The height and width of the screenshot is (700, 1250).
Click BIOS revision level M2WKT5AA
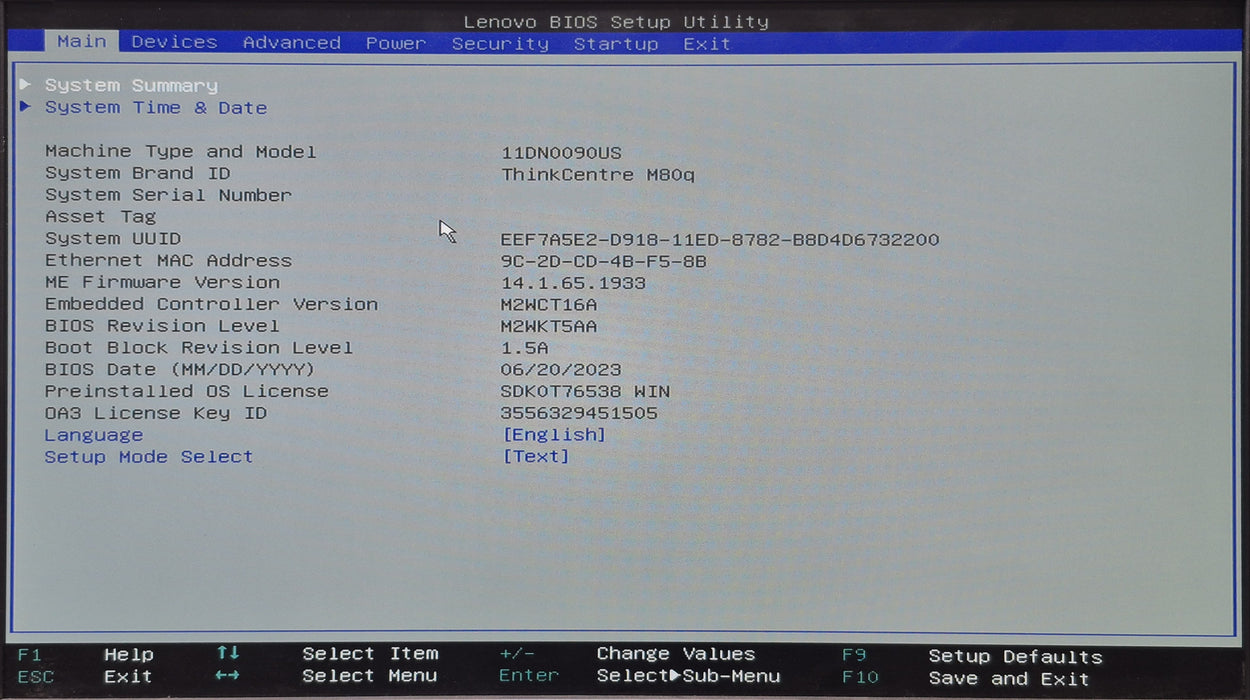(549, 327)
